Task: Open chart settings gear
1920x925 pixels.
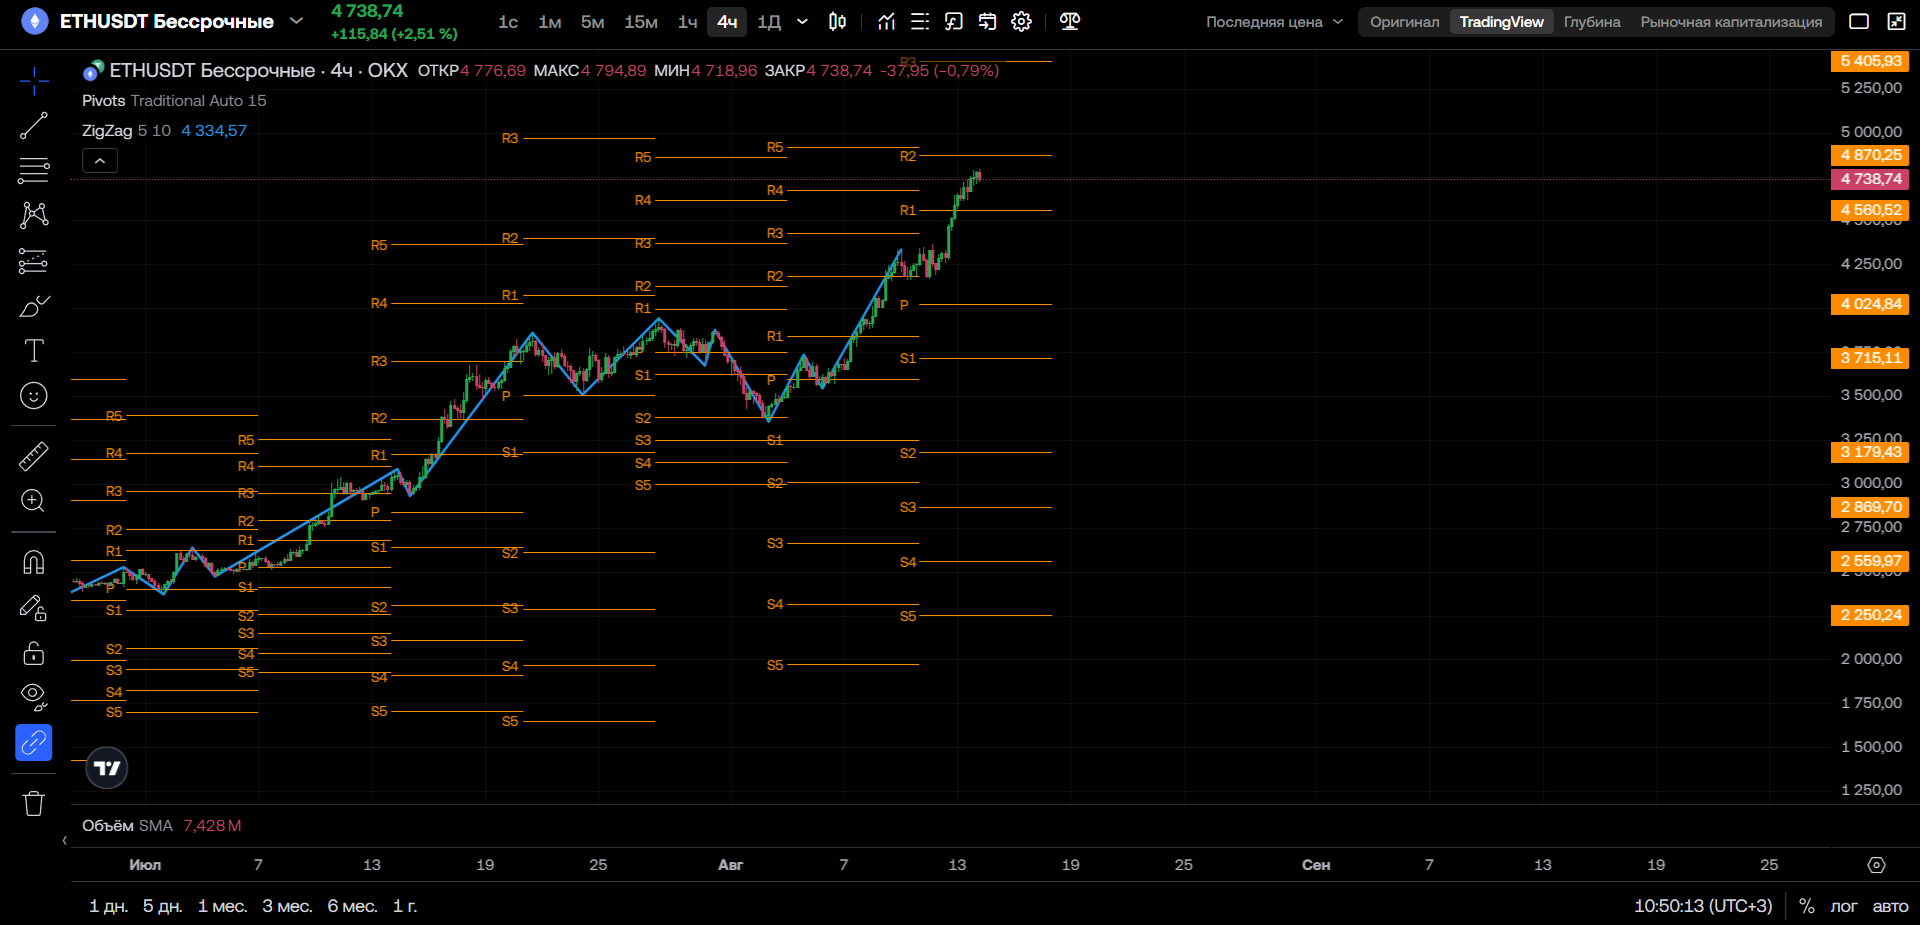Action: 1021,21
